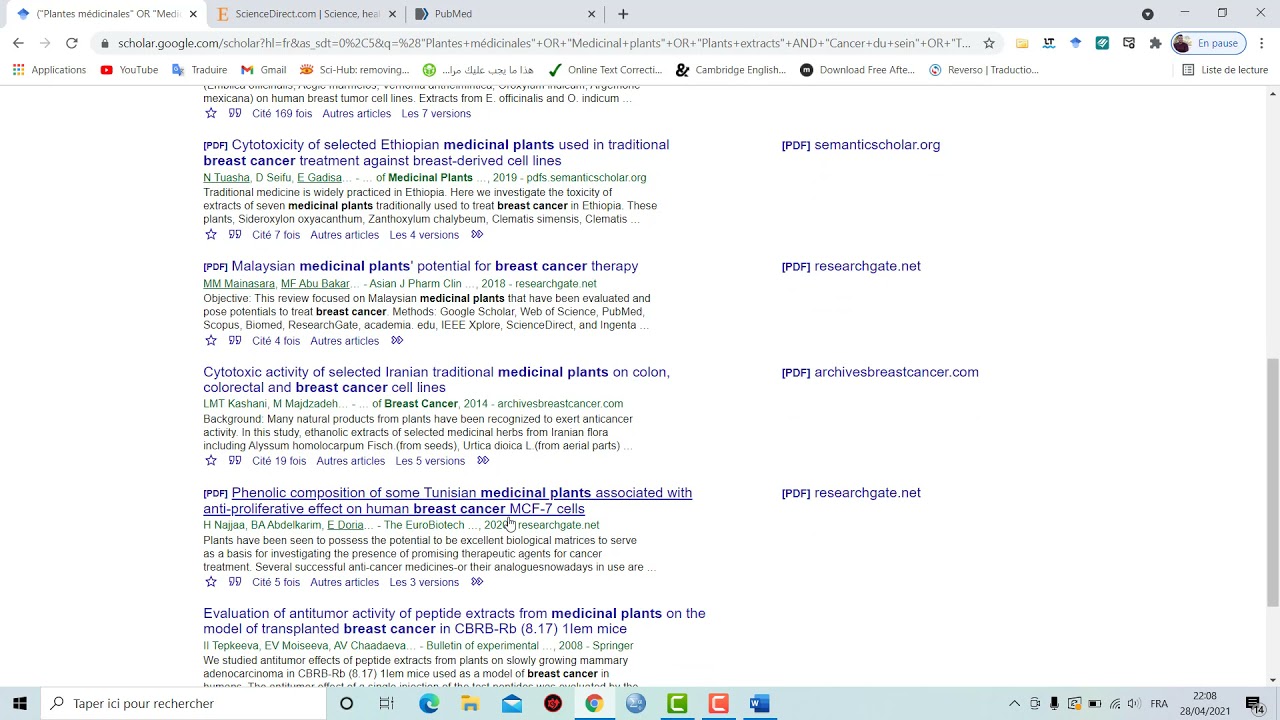Viewport: 1280px width, 720px height.
Task: View 'Cité 19 fois' citing articles
Action: 279,461
